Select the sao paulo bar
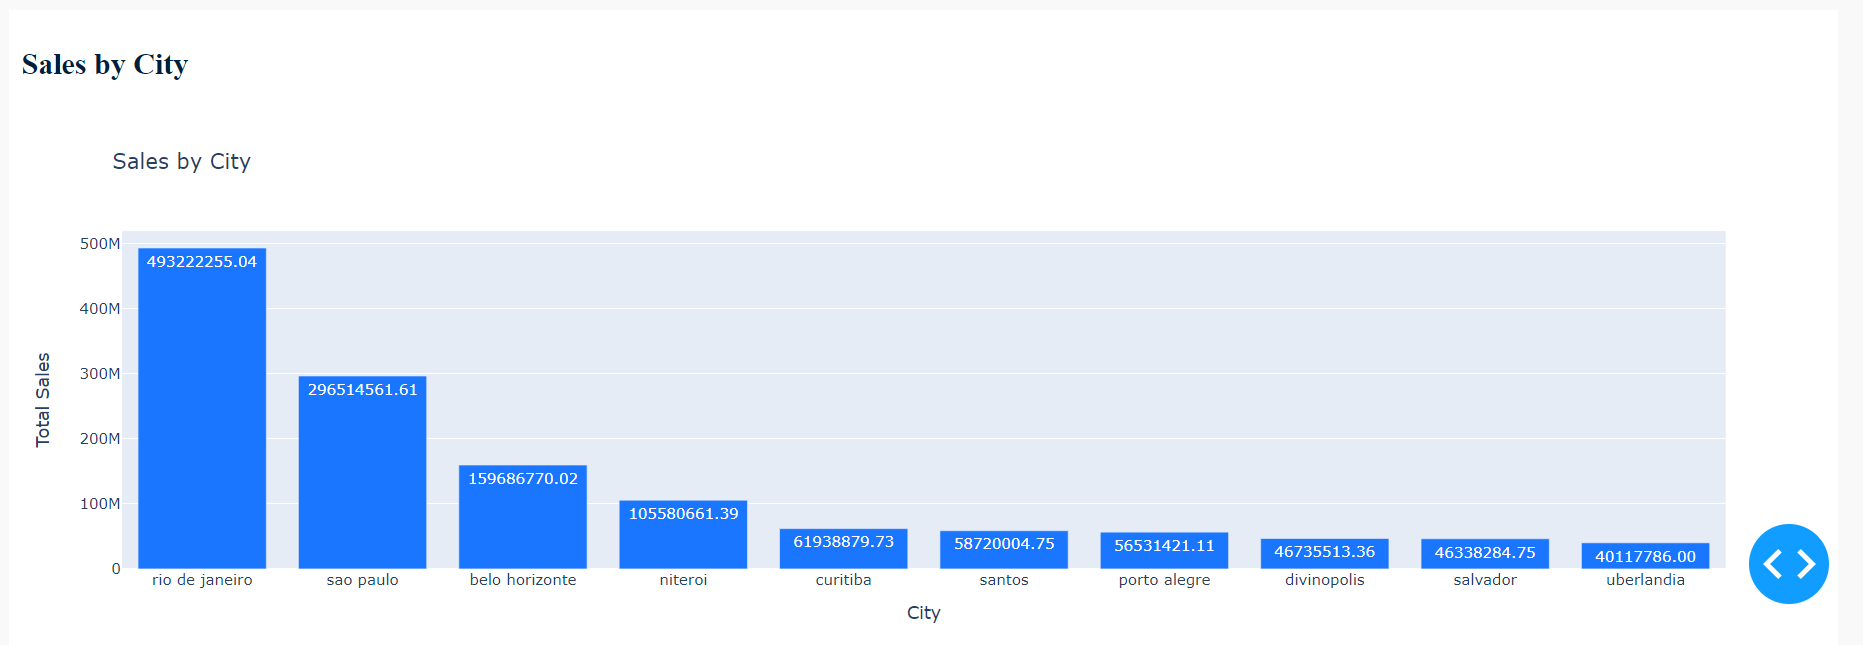This screenshot has height=645, width=1870. [362, 472]
